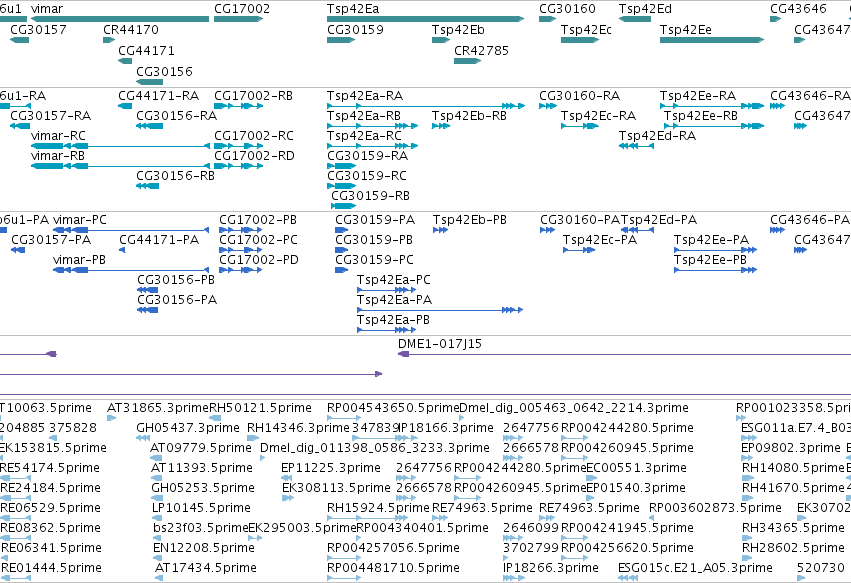Click protein Tsp42Ed-PA

pos(637,230)
